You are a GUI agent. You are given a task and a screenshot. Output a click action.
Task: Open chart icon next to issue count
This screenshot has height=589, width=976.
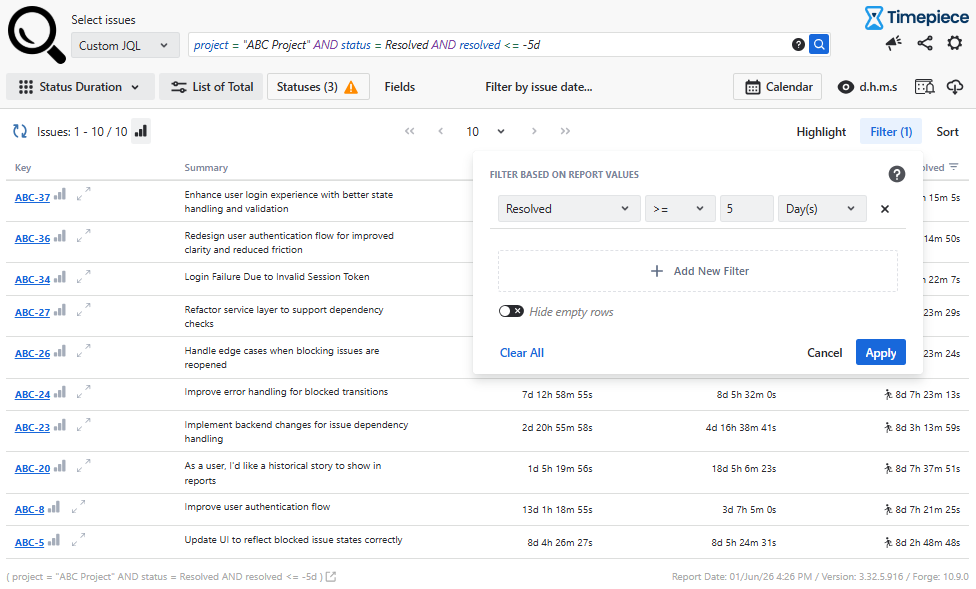pos(141,131)
